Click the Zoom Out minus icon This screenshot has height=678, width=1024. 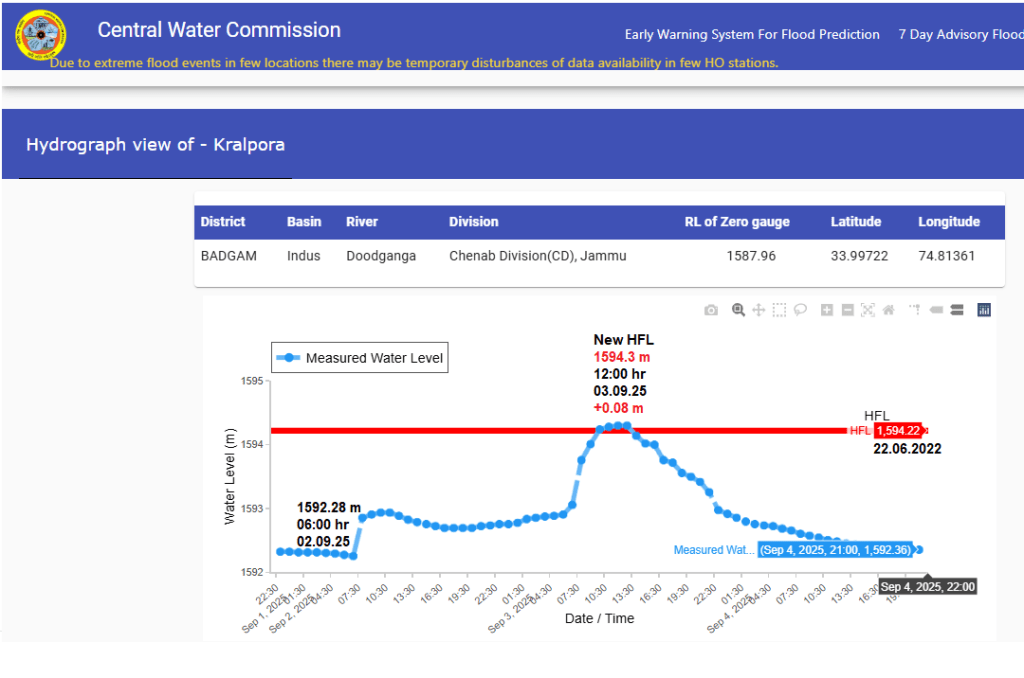tap(847, 310)
